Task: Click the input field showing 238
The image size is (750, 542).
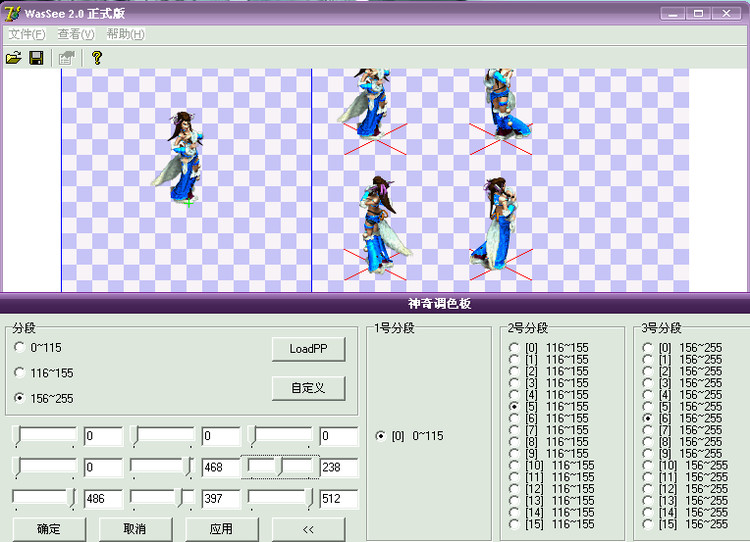Action: (339, 467)
